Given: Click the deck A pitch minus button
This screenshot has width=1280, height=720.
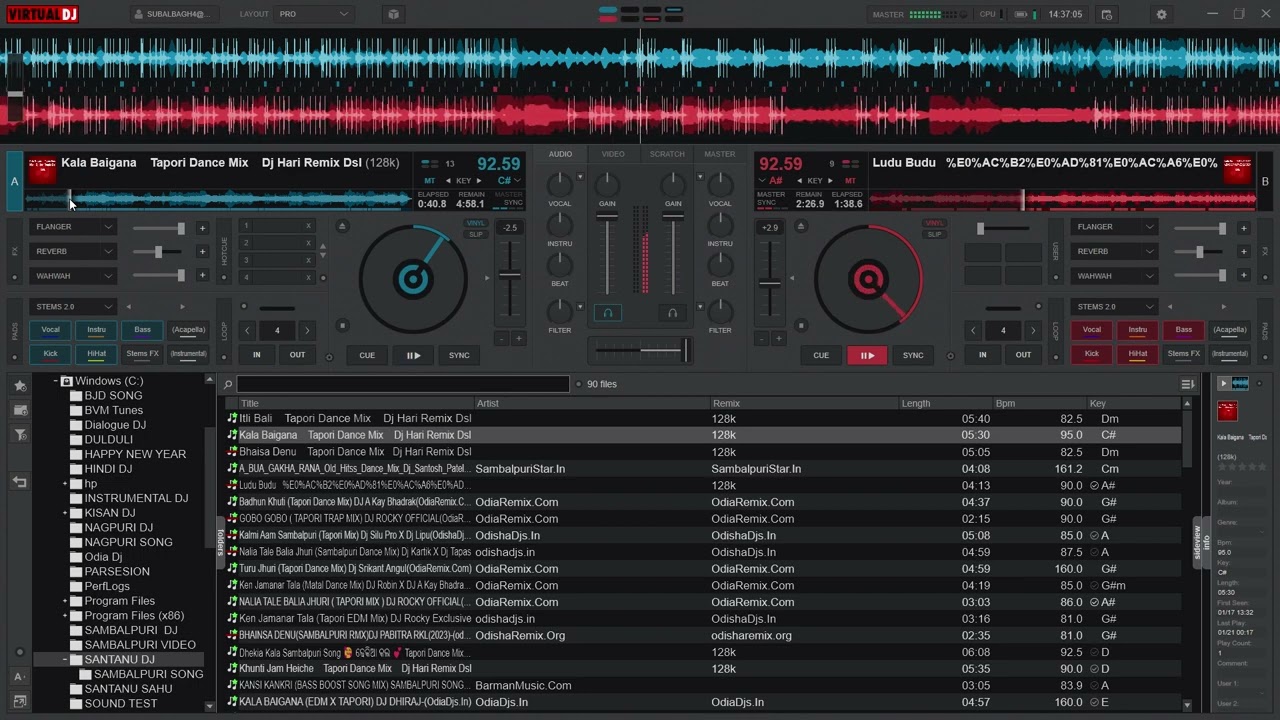Looking at the screenshot, I should point(502,339).
